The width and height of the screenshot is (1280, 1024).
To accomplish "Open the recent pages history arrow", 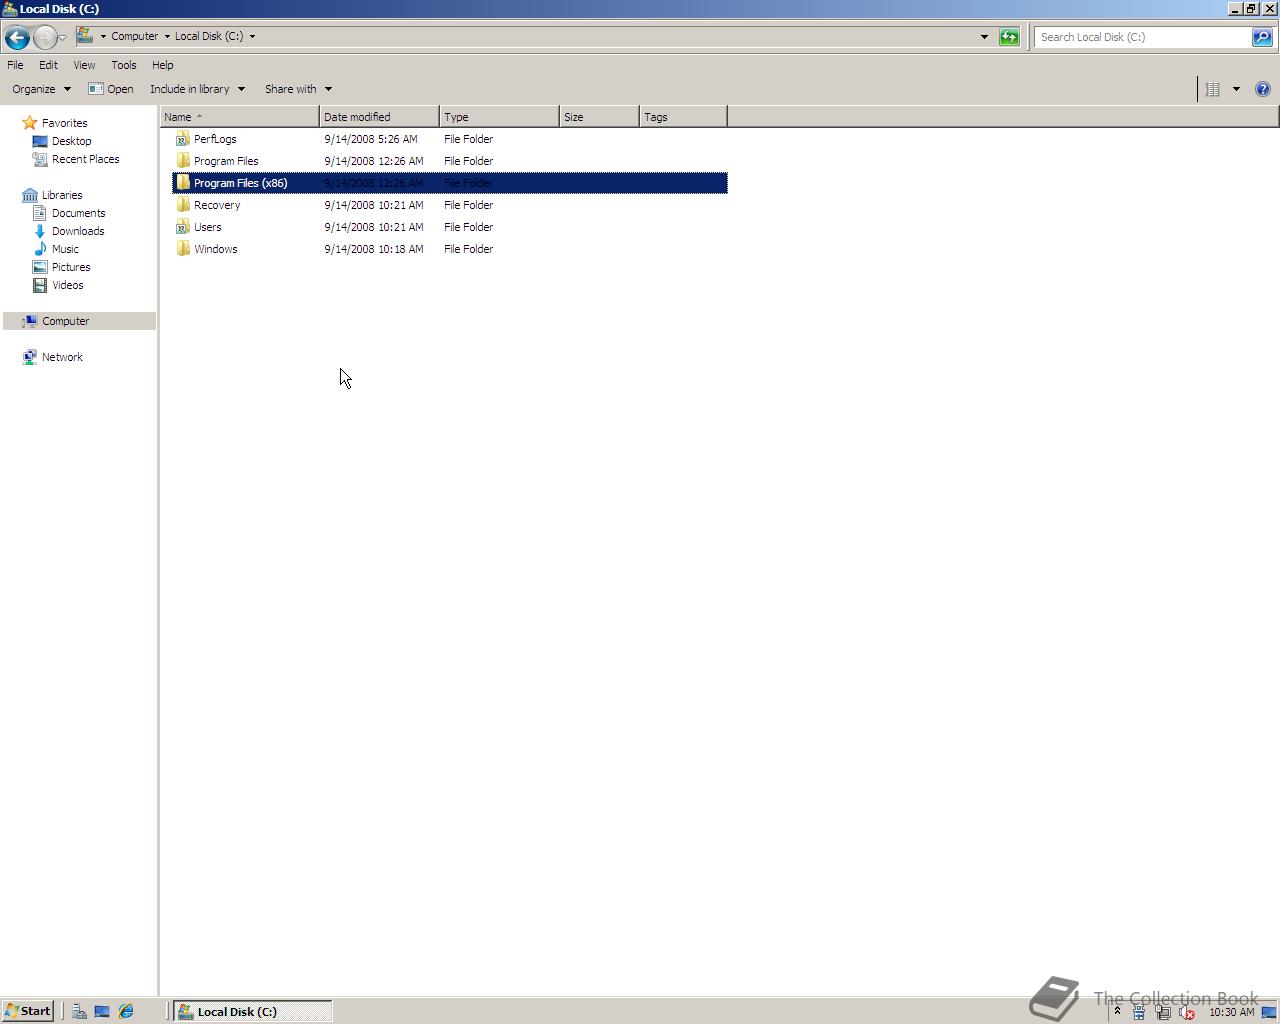I will pyautogui.click(x=62, y=38).
